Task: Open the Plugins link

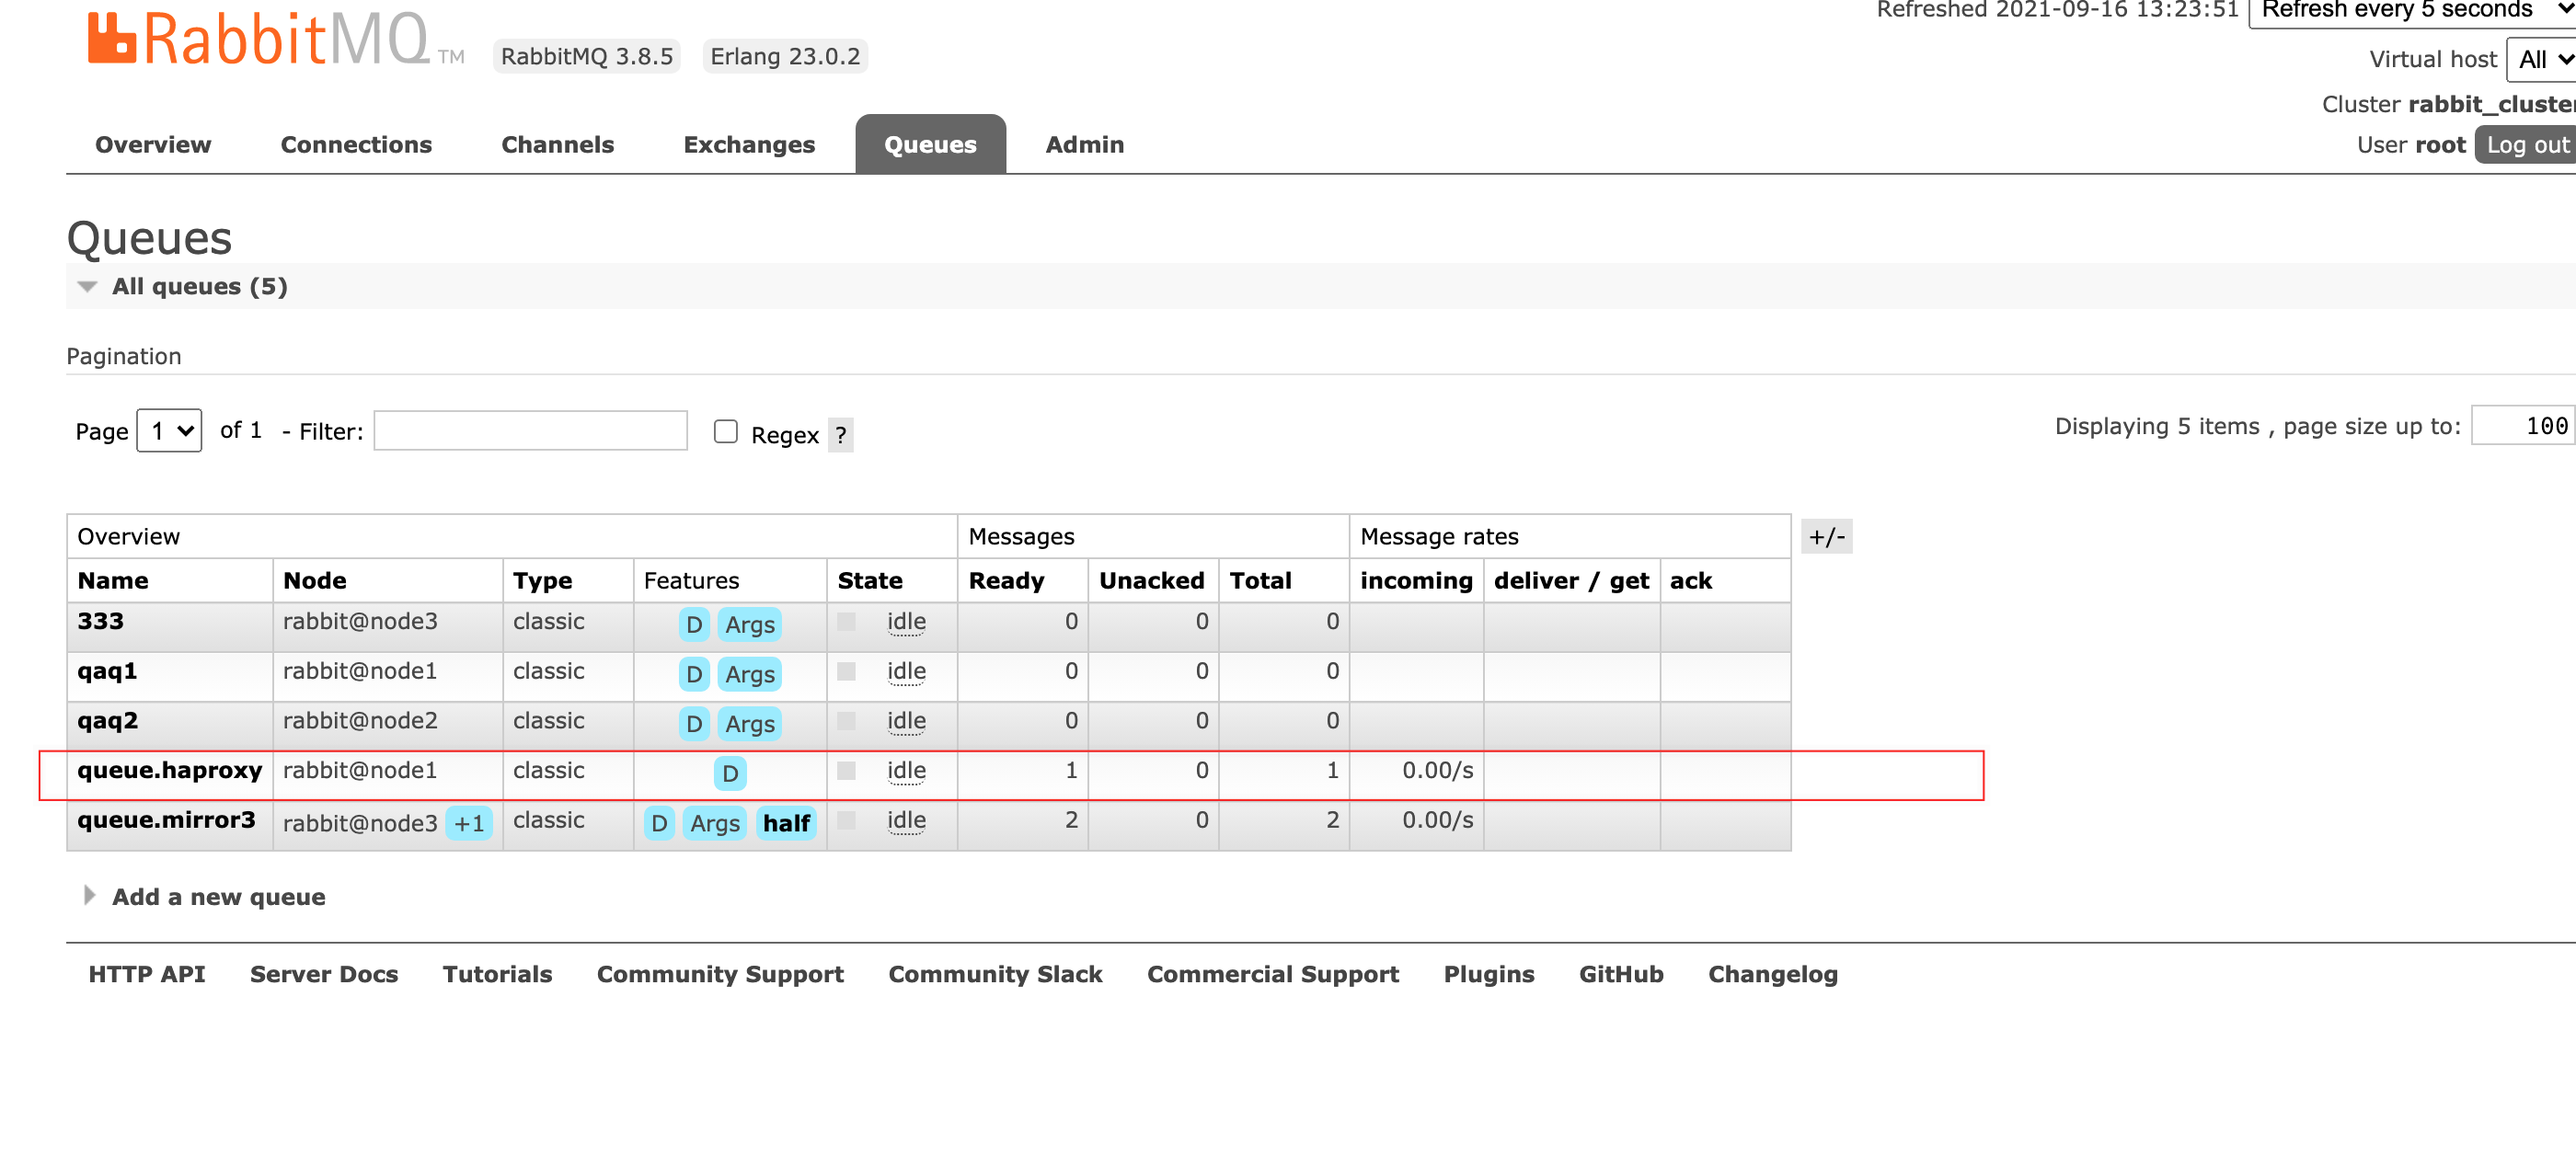Action: click(1489, 975)
